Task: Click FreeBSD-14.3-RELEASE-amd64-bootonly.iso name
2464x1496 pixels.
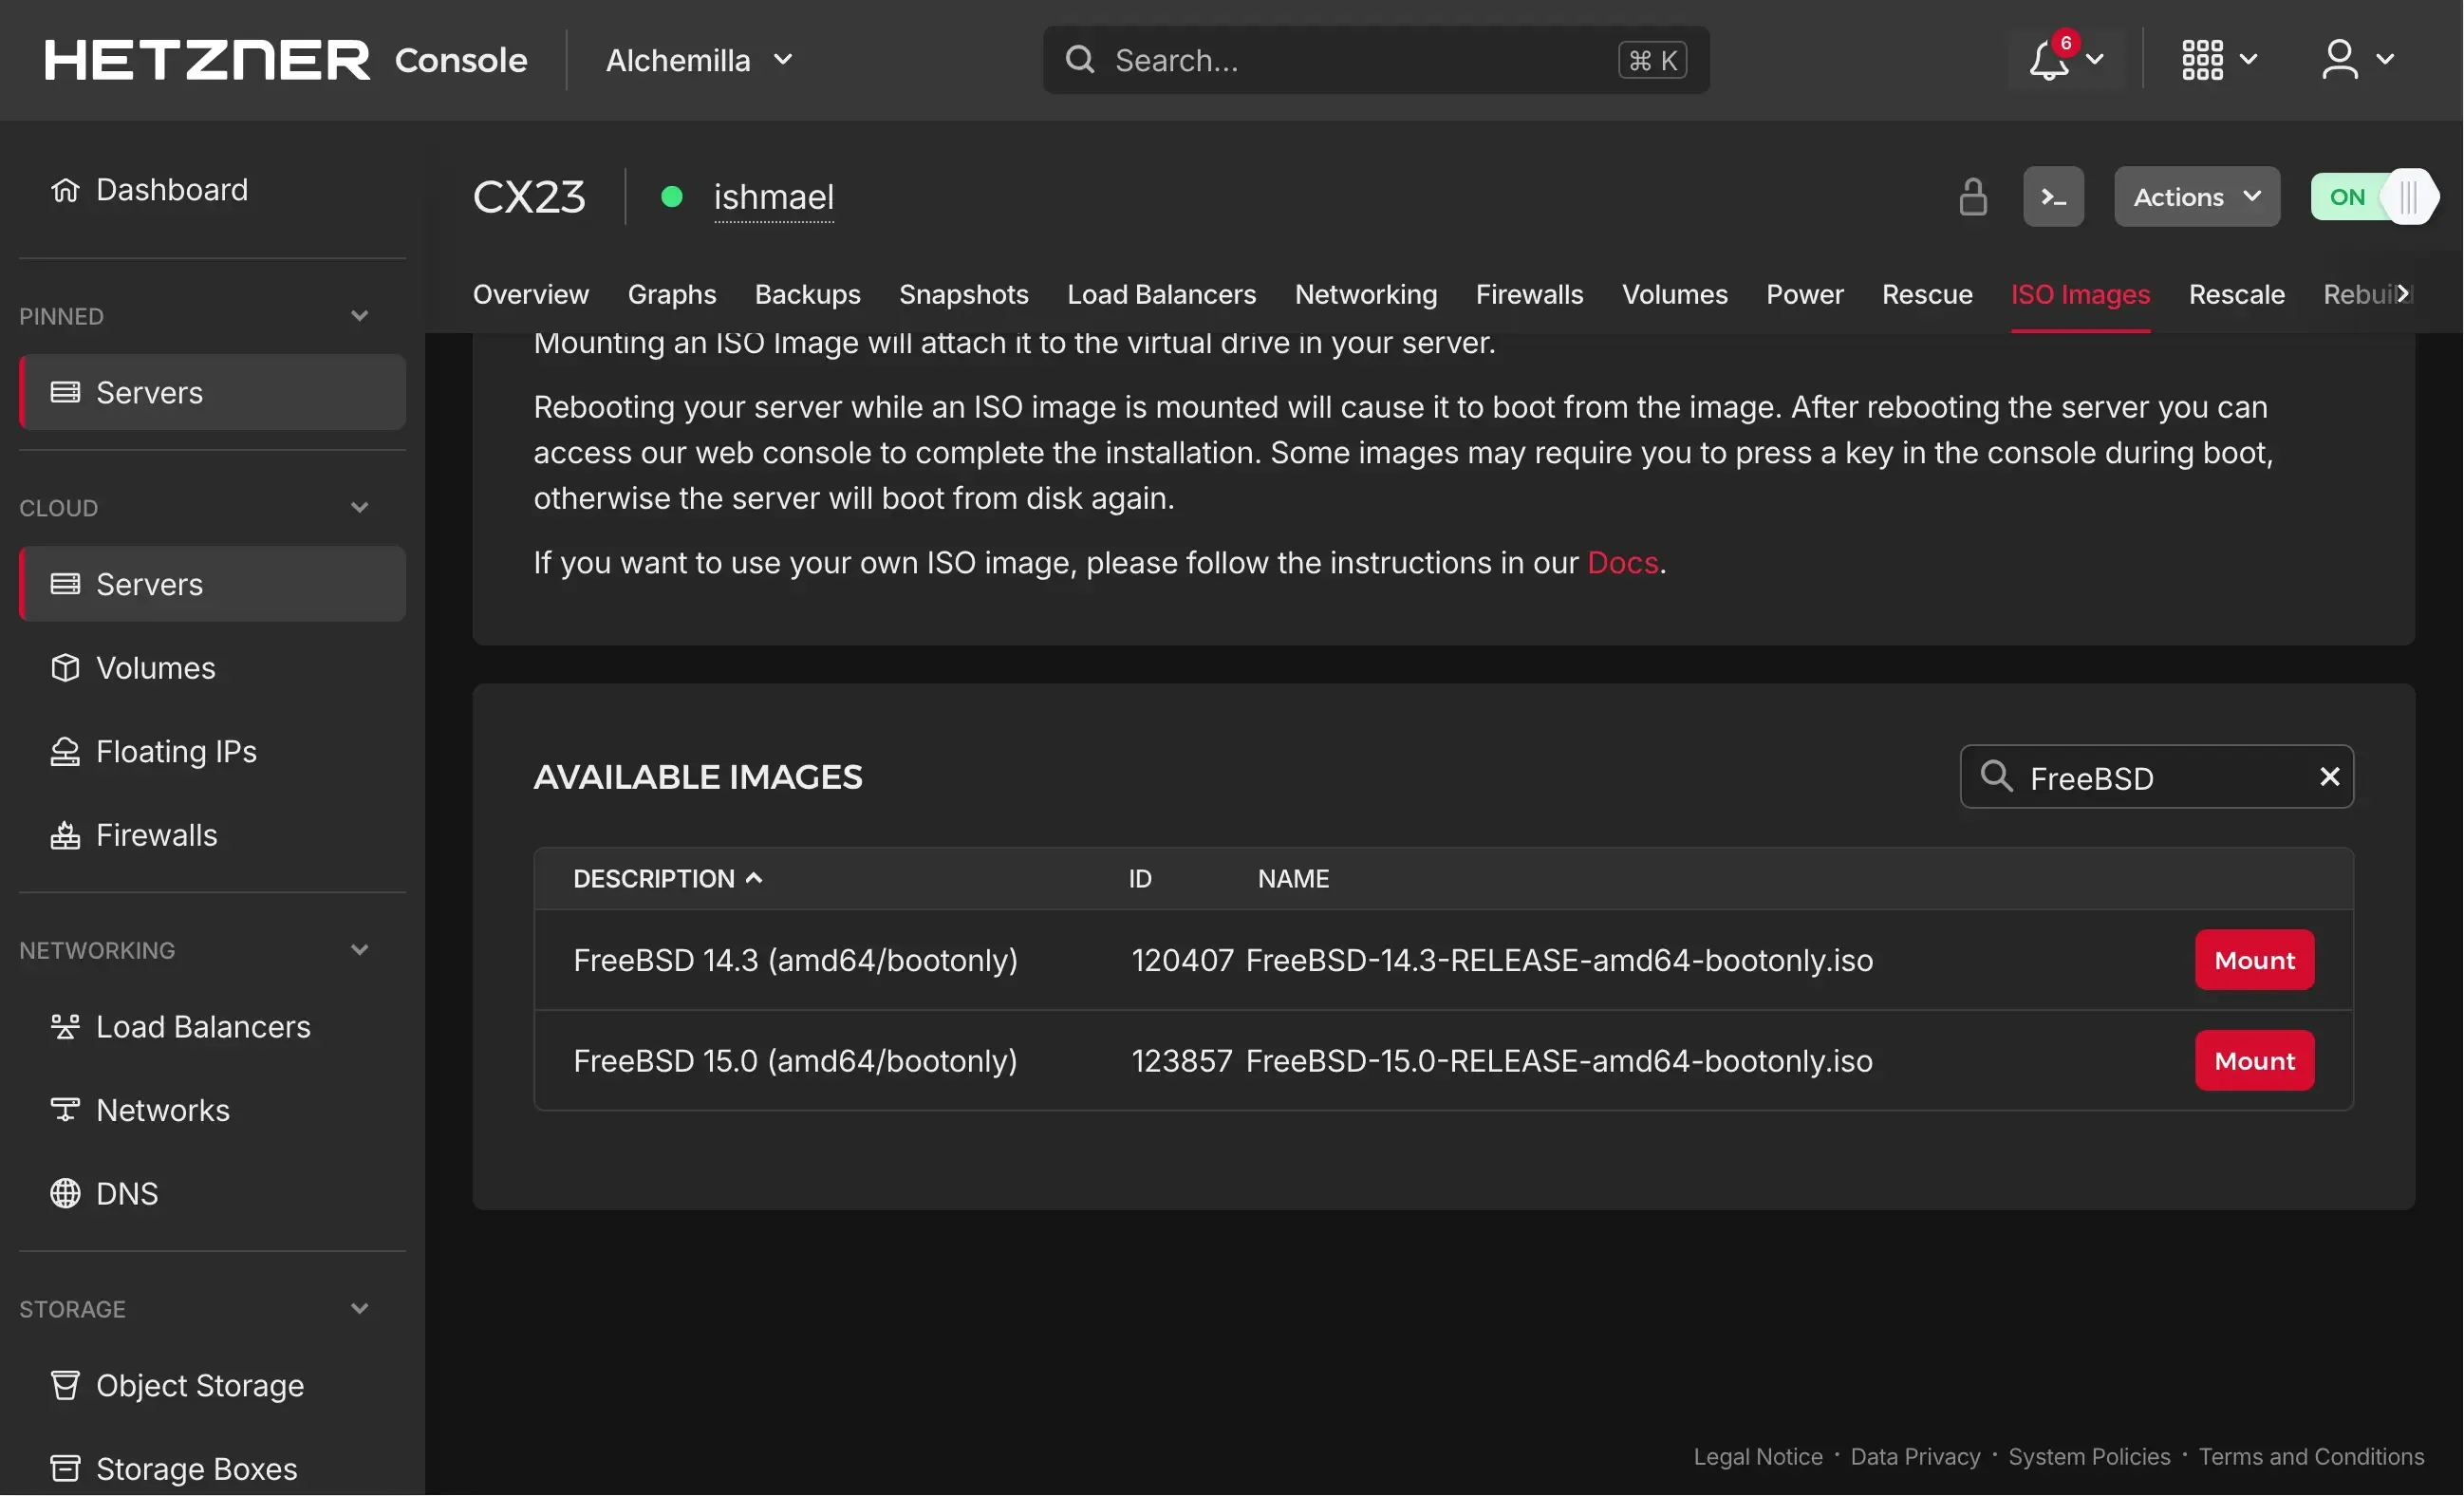Action: coord(1559,960)
